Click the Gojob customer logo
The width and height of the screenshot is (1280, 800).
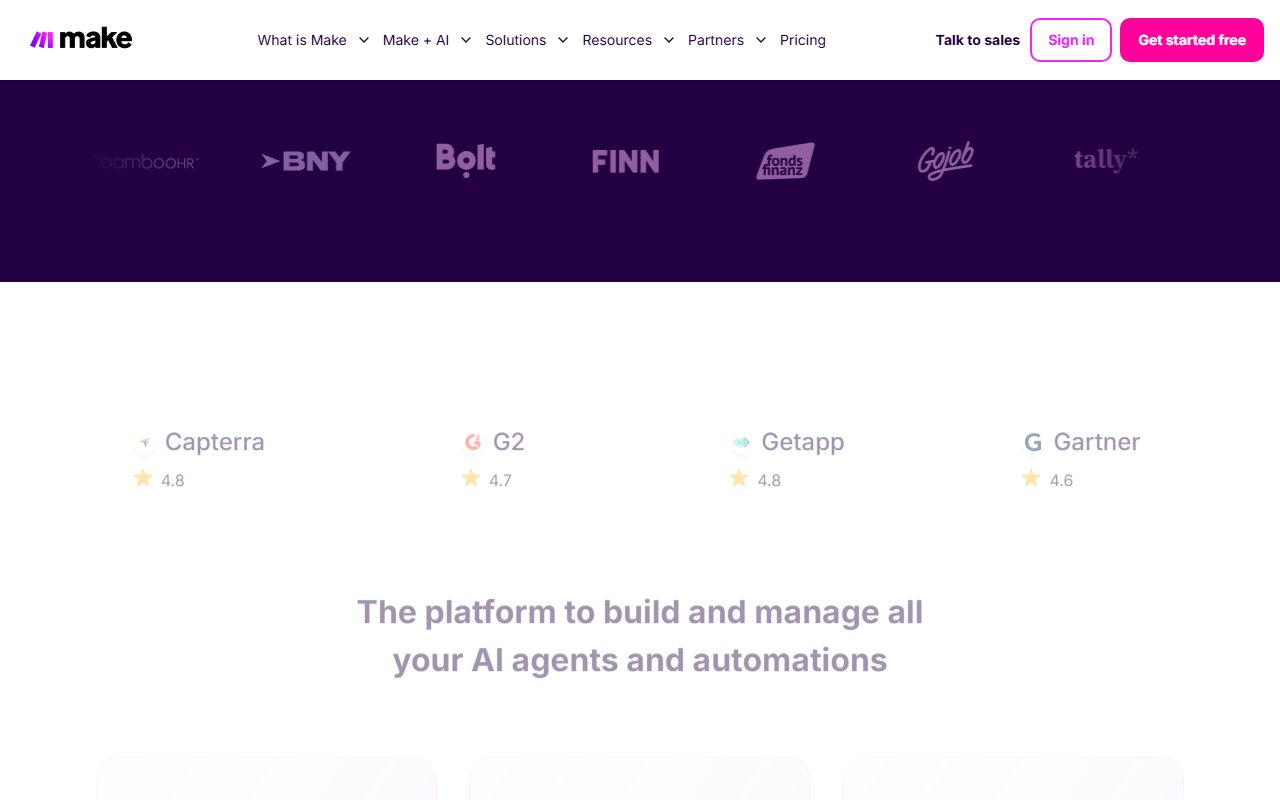946,160
